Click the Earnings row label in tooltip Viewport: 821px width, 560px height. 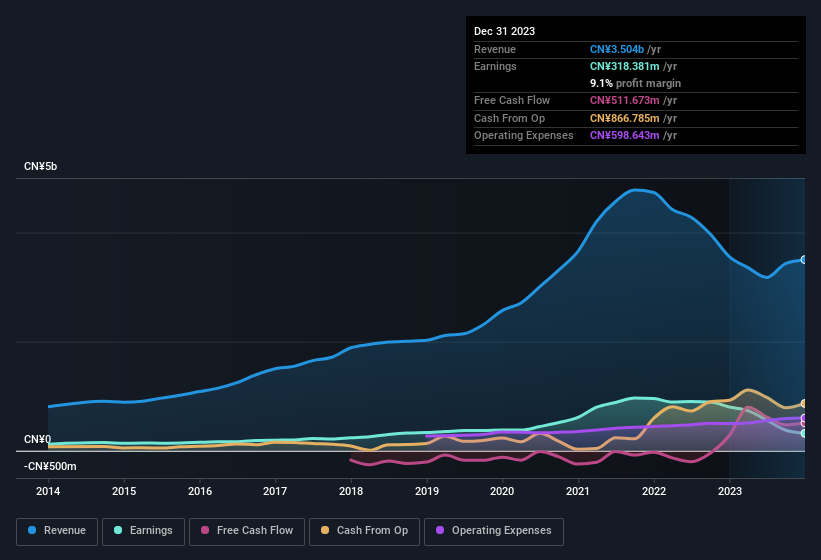coord(495,66)
